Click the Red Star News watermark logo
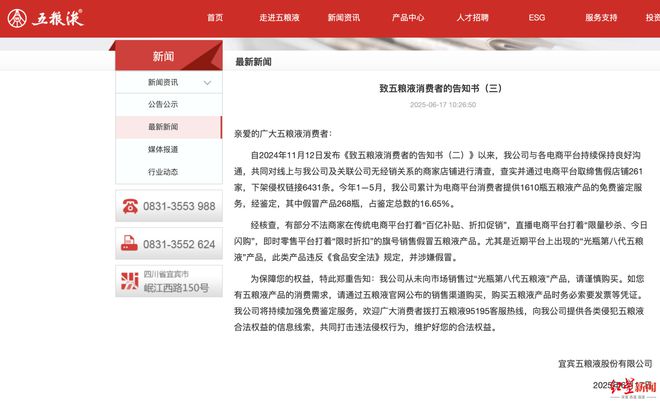 point(618,385)
